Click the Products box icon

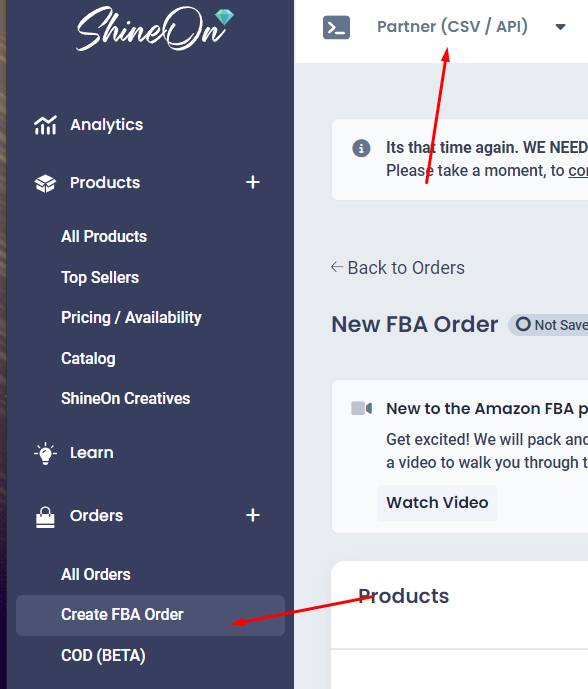point(45,183)
